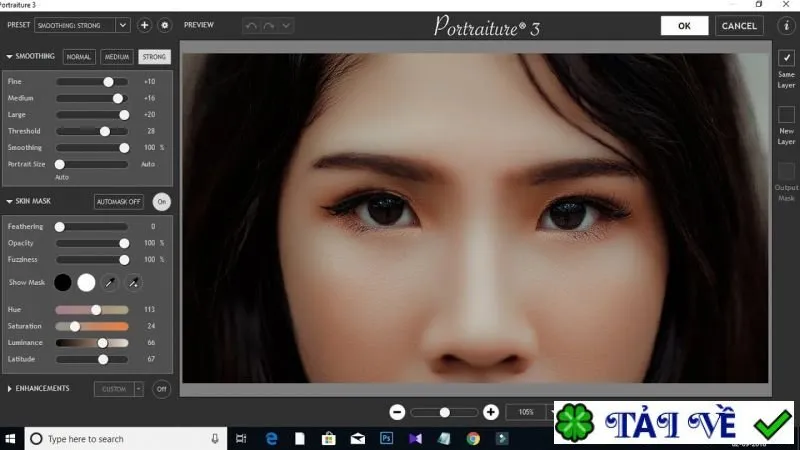
Task: Expand the Enhancements section
Action: click(9, 389)
